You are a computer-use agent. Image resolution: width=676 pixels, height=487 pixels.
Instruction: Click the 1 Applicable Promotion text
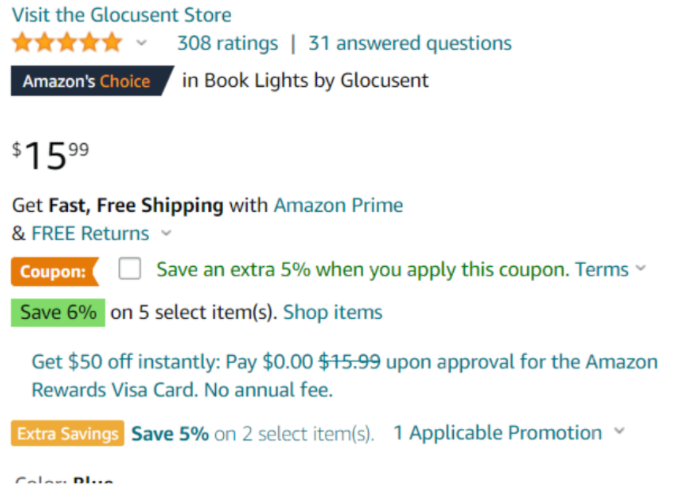click(497, 433)
